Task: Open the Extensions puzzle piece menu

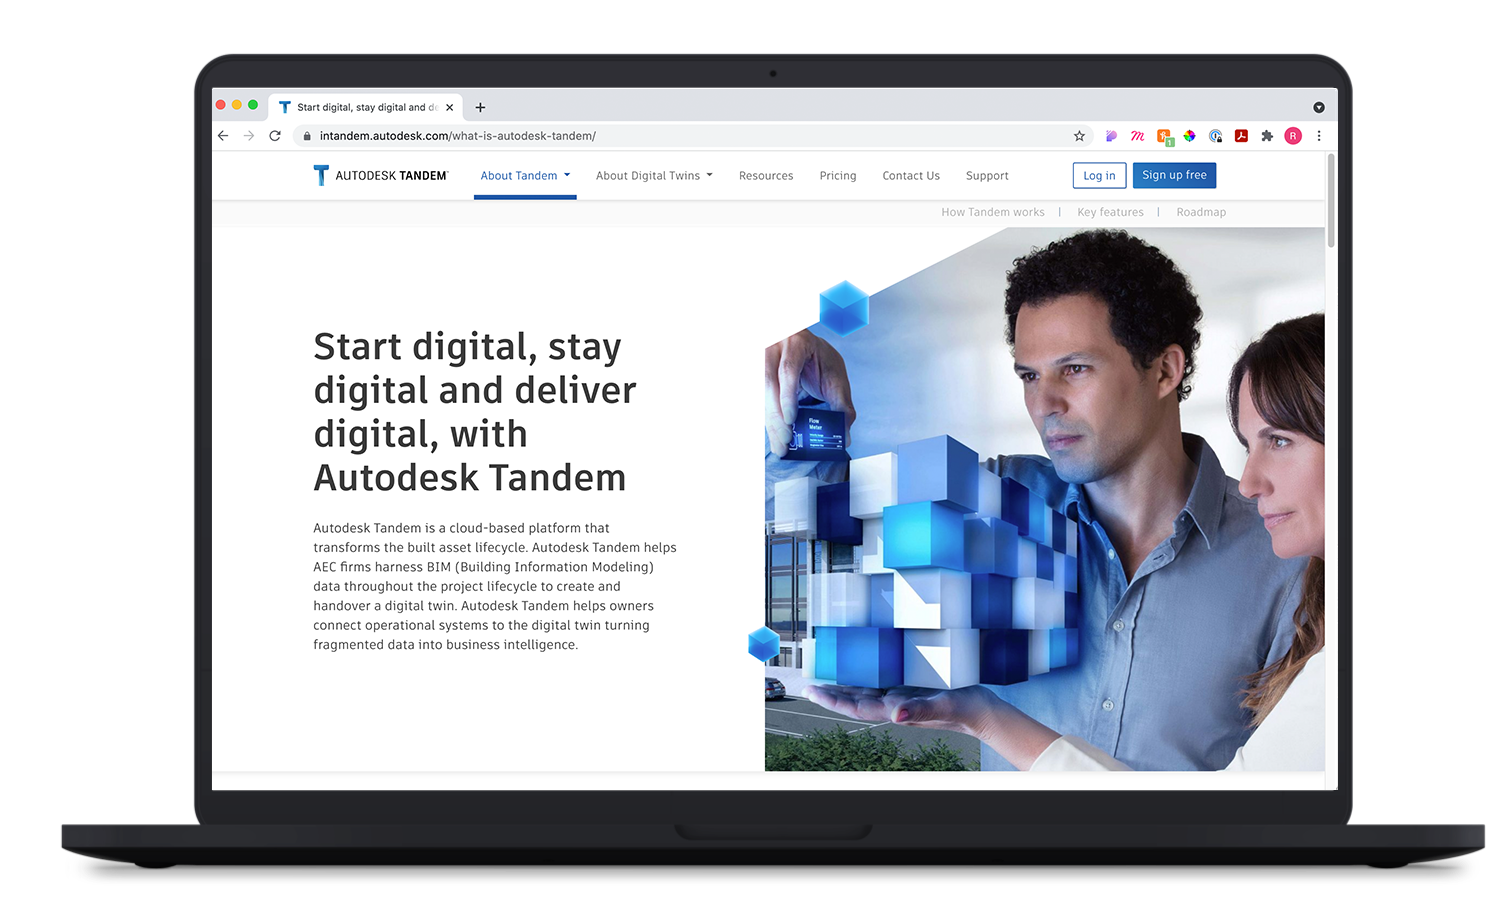Action: 1267,136
